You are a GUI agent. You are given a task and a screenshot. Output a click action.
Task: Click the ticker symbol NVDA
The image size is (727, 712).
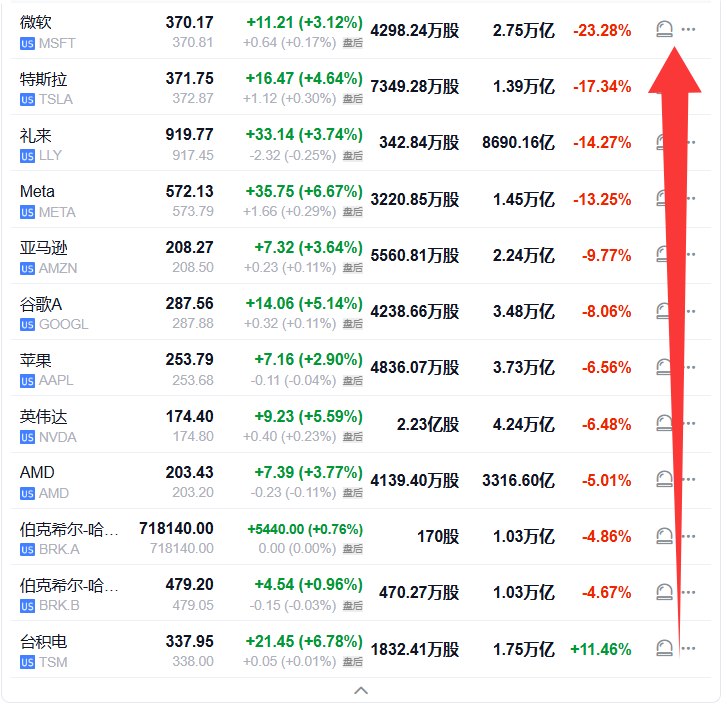click(57, 437)
